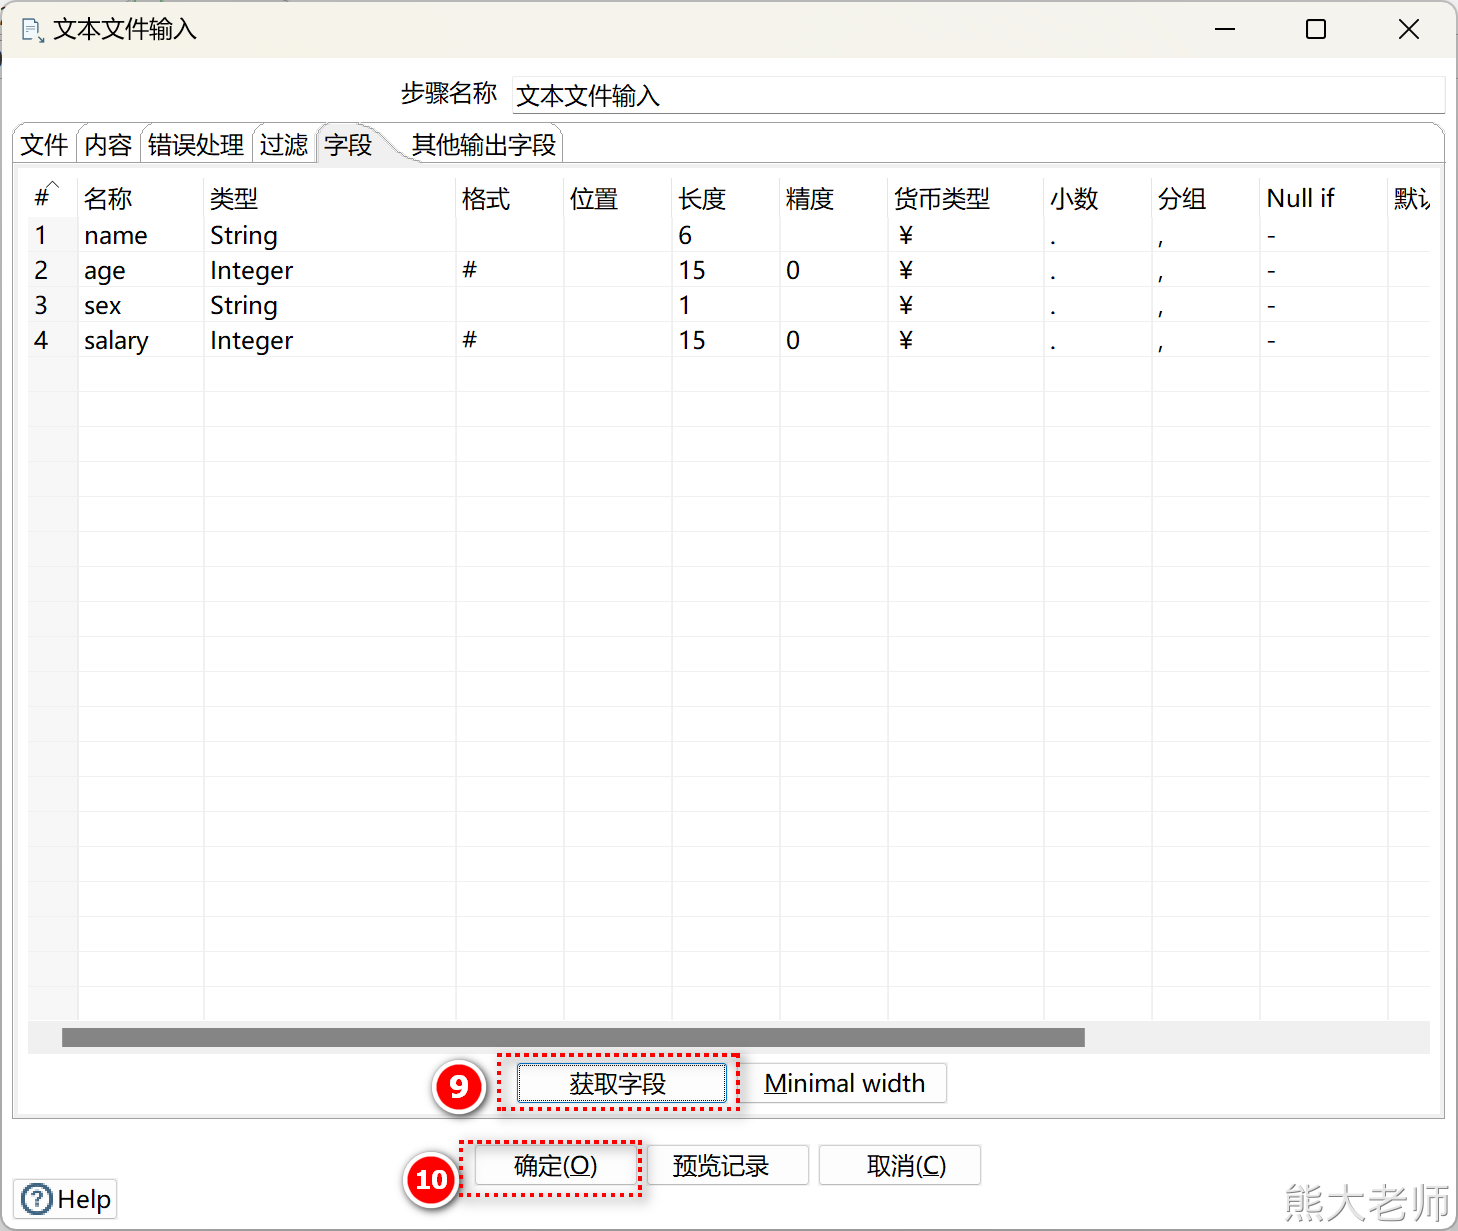Select row number 1 in the table

click(53, 235)
